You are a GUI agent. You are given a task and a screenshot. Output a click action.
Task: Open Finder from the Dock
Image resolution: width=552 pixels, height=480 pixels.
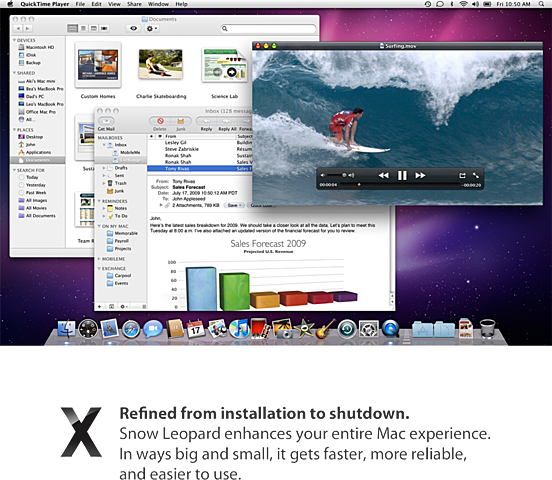pyautogui.click(x=66, y=329)
